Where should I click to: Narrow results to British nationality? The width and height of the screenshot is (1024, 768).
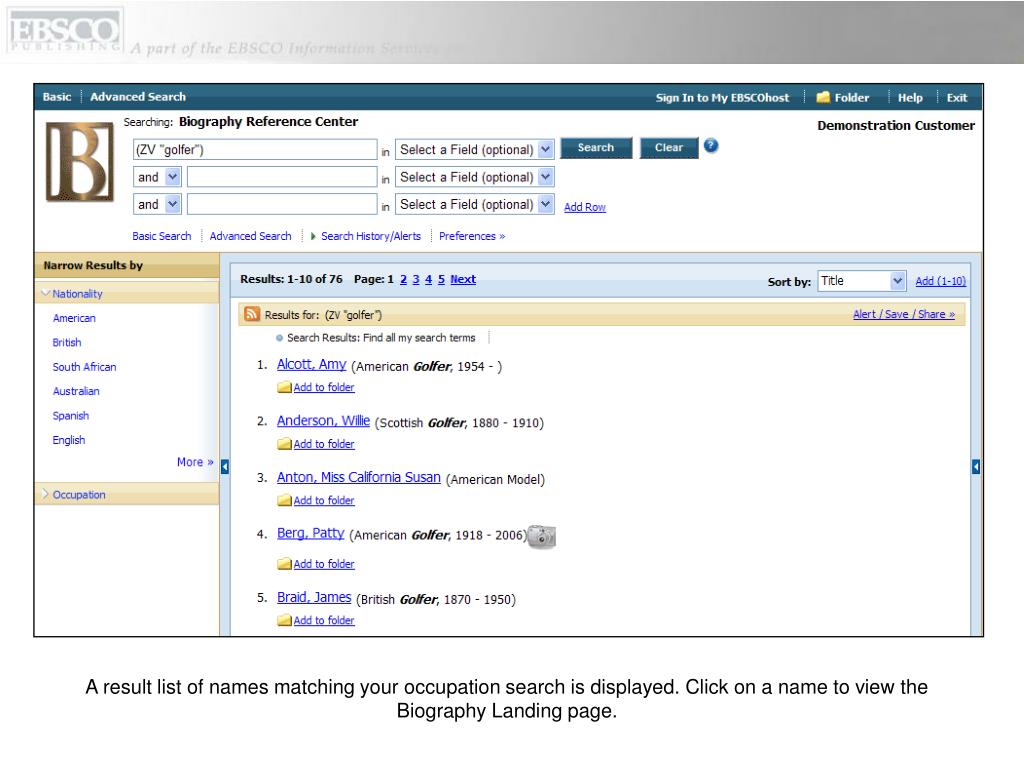click(67, 342)
